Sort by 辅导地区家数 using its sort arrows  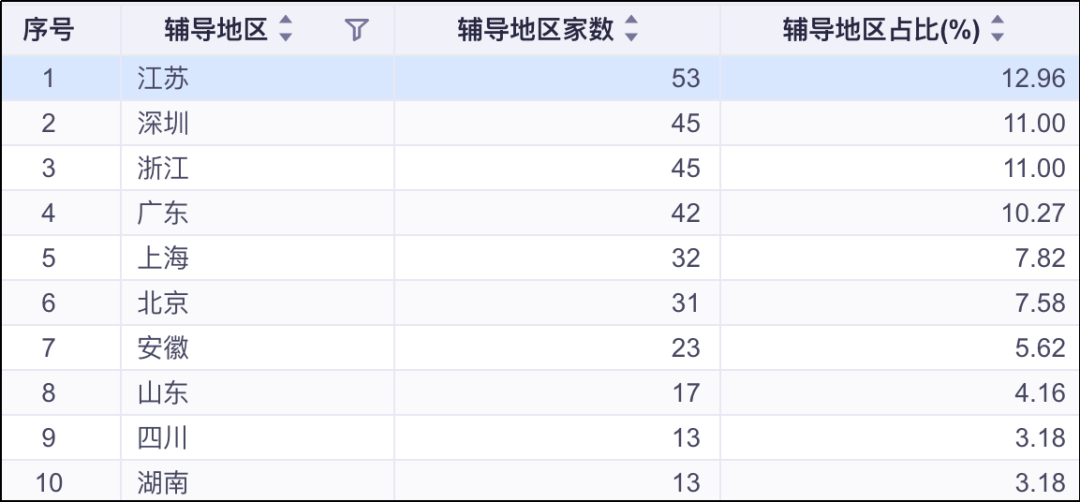coord(631,31)
